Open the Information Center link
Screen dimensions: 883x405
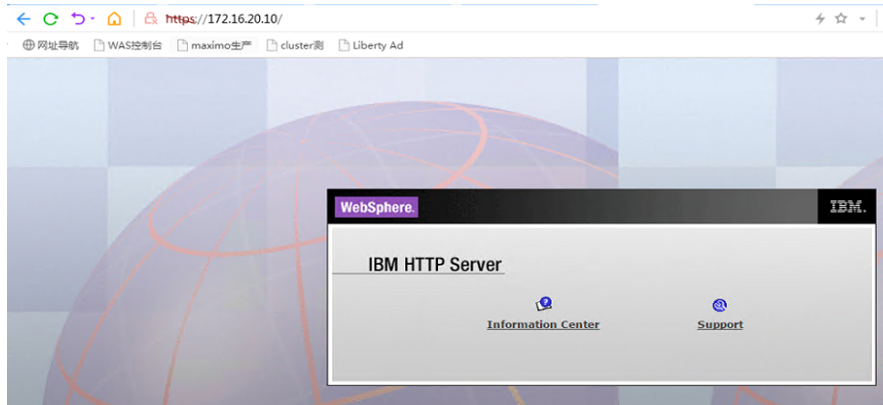[x=543, y=324]
